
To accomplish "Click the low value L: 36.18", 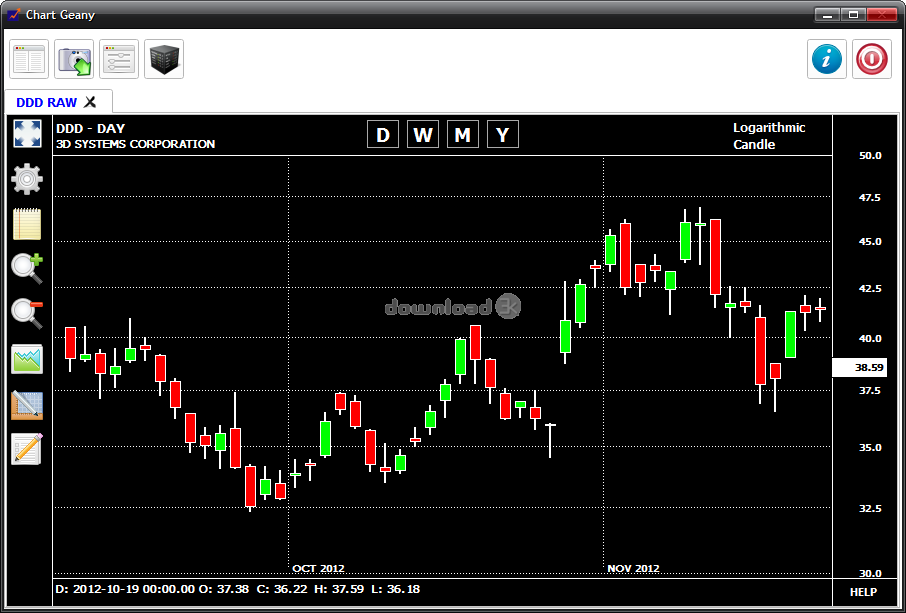I will pos(396,589).
